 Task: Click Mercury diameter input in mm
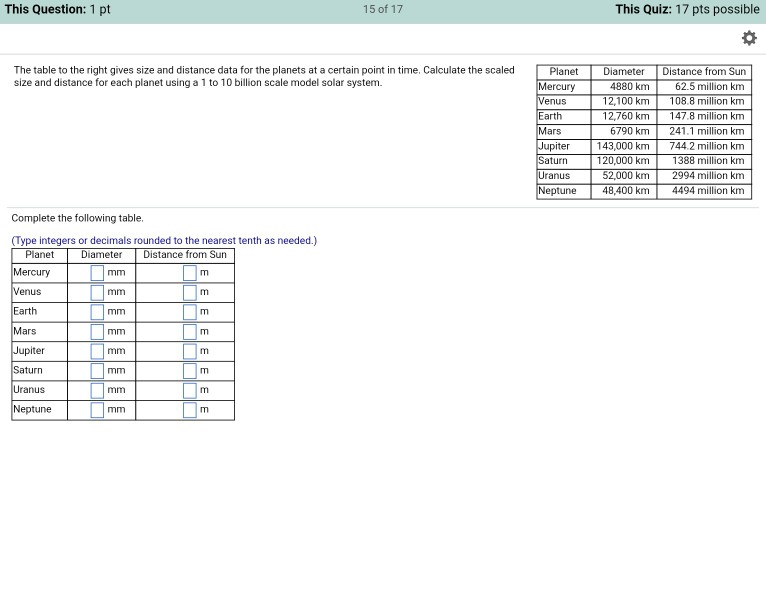(97, 273)
